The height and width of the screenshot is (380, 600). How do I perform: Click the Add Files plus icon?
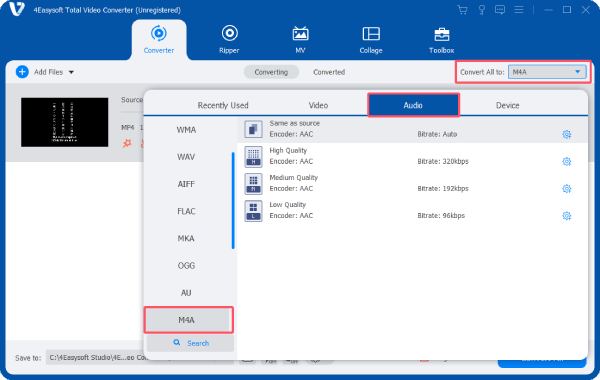pos(22,72)
